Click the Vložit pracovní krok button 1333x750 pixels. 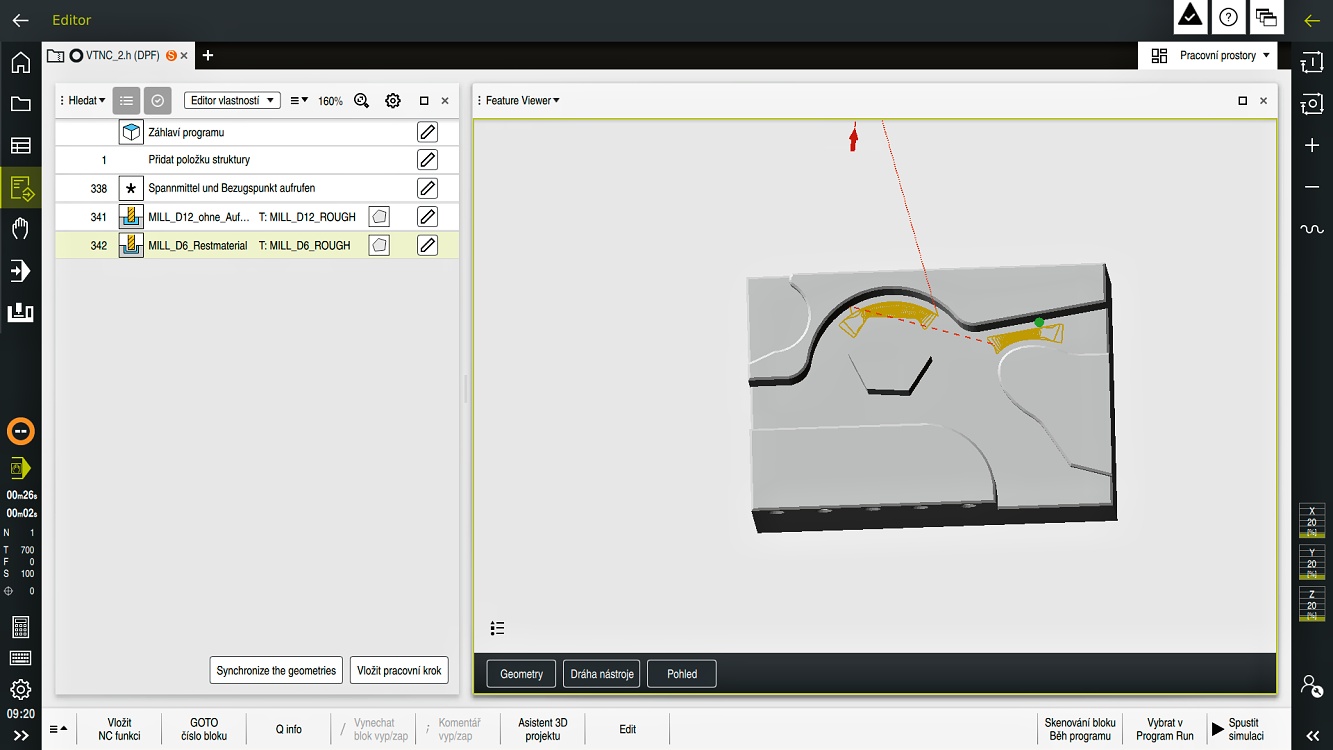click(399, 670)
